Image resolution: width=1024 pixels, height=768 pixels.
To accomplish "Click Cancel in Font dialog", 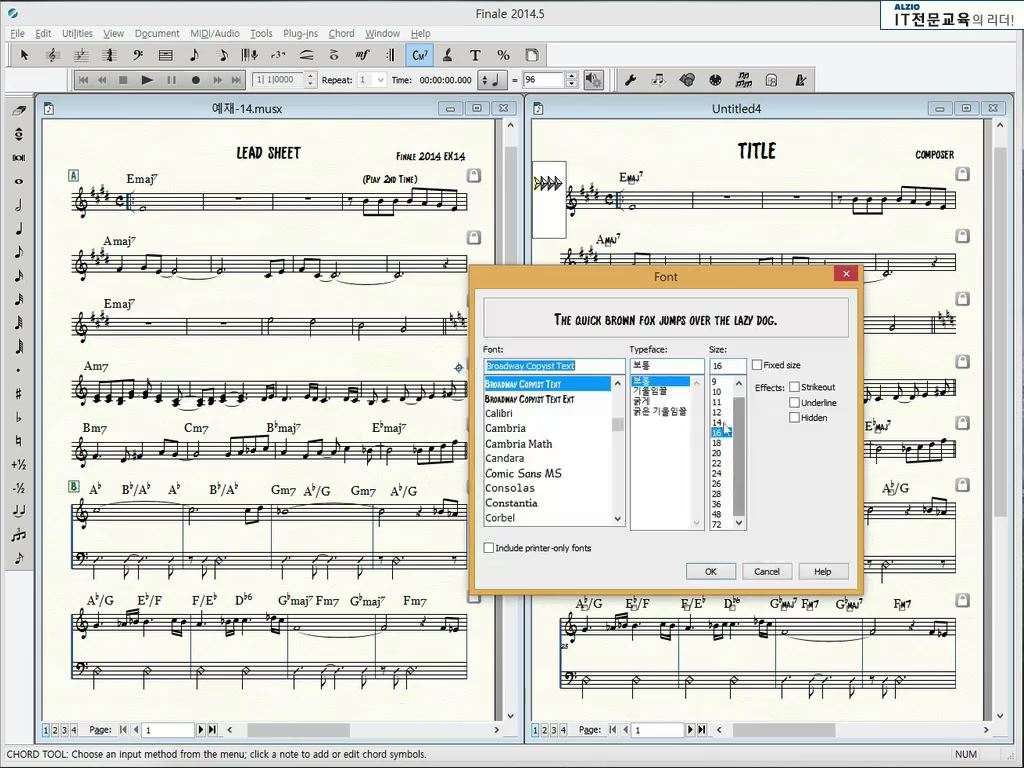I will click(767, 571).
